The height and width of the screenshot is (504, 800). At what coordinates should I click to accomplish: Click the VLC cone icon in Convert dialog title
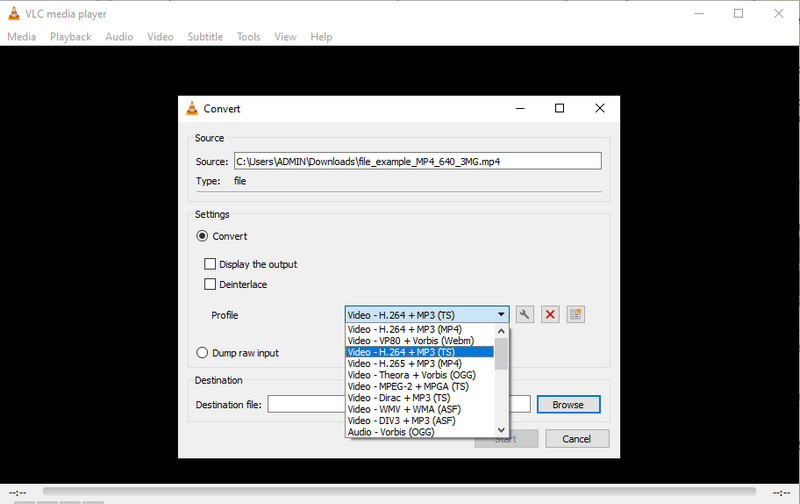pyautogui.click(x=192, y=108)
